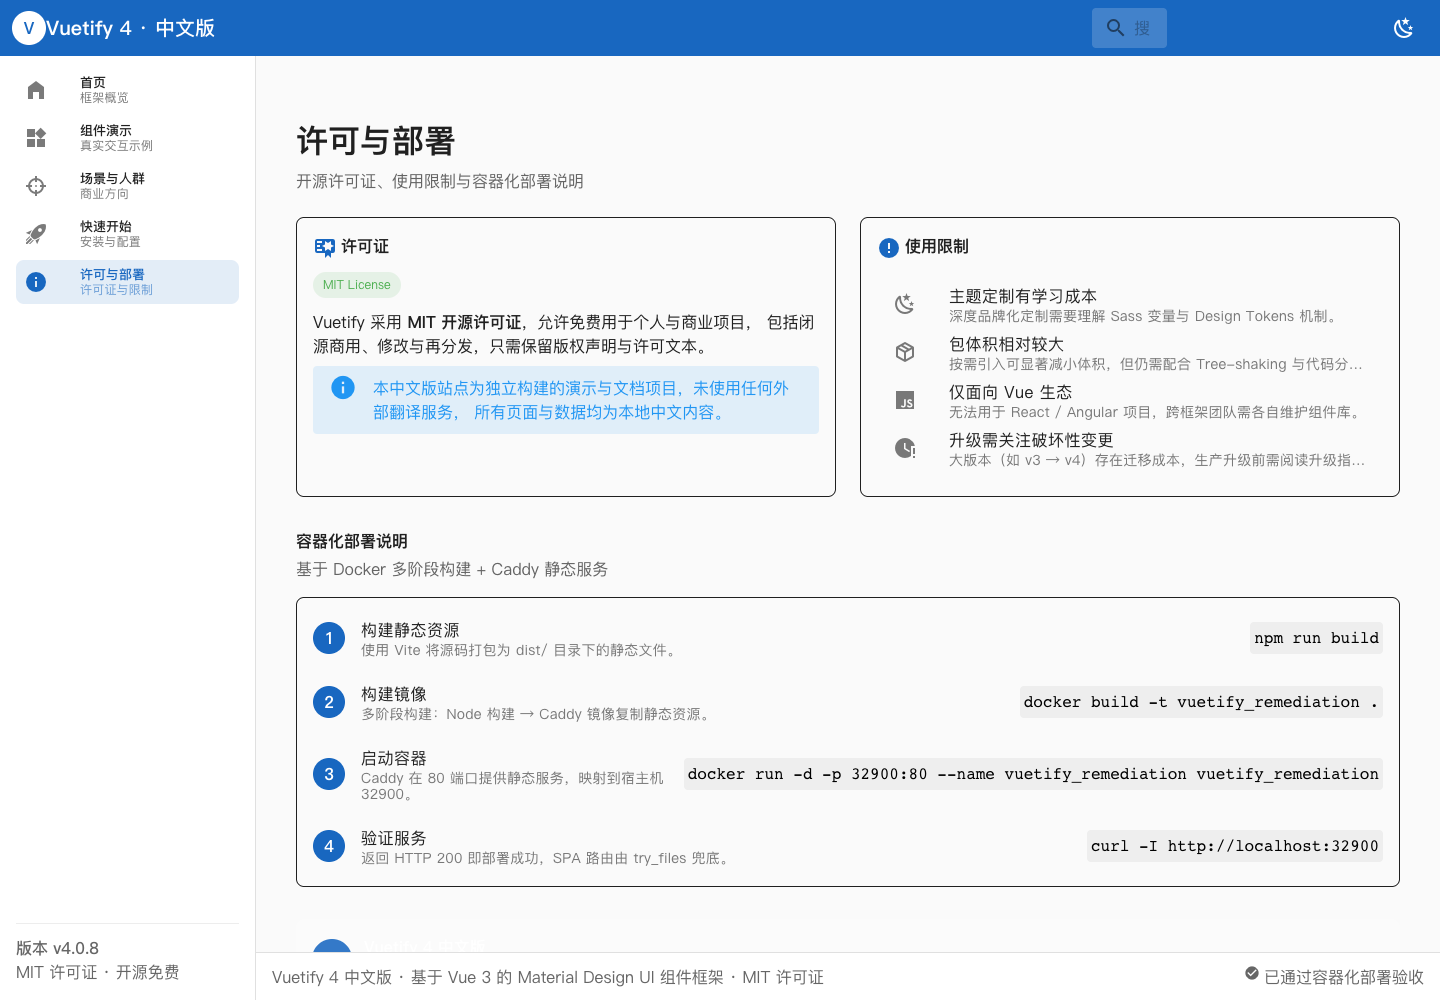
Task: Click the Vuetify 4 · 中文版 title
Action: click(131, 28)
